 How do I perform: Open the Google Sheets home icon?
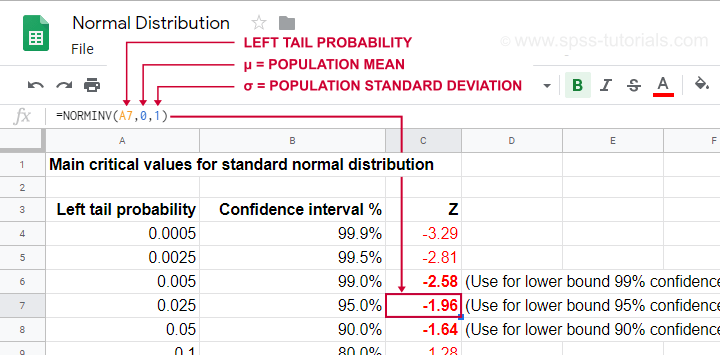click(36, 33)
